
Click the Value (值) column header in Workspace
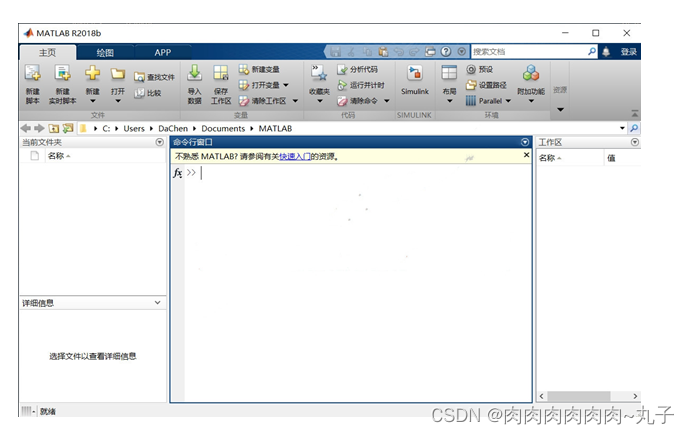point(623,158)
